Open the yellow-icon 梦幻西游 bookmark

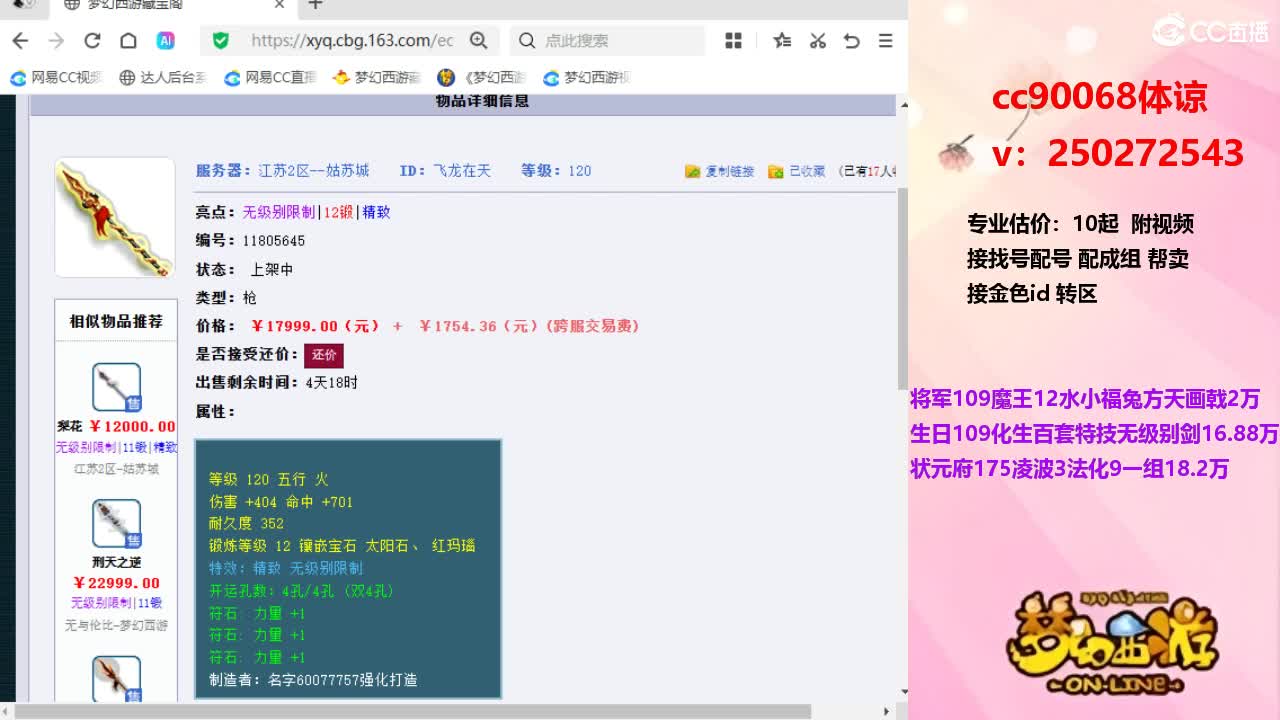377,78
